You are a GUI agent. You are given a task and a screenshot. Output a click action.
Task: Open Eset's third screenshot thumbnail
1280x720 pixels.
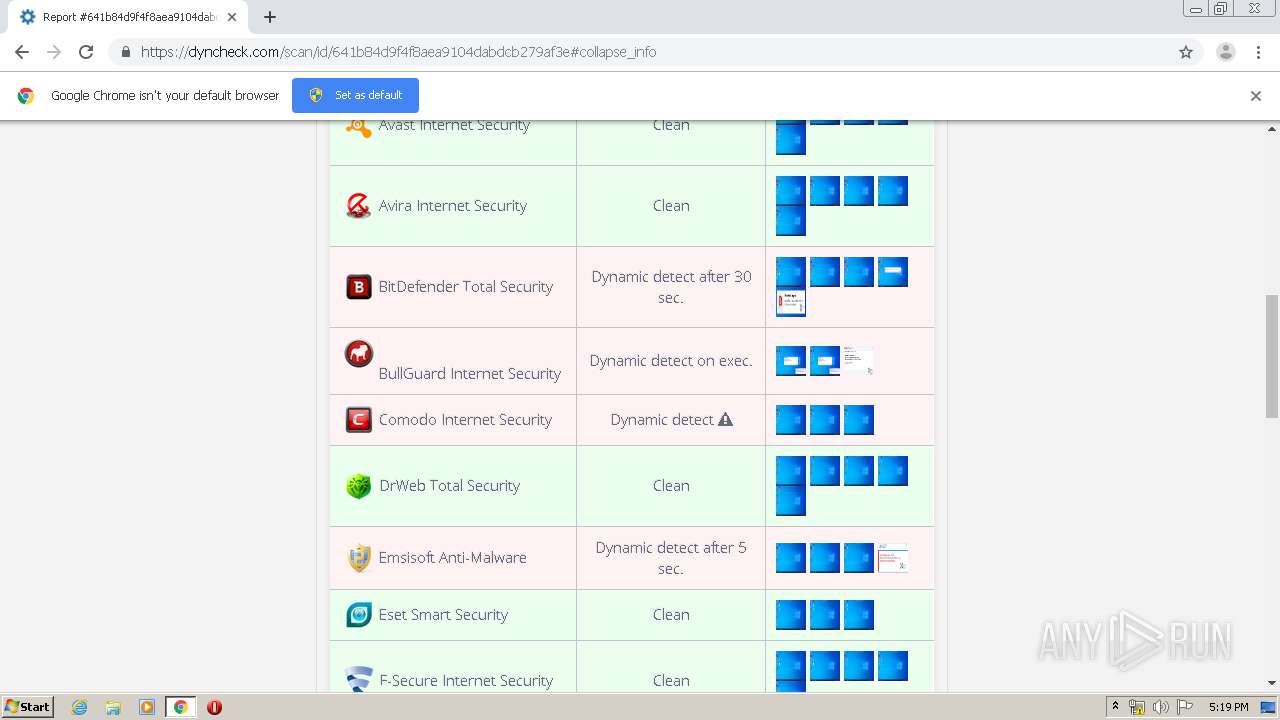pos(859,615)
